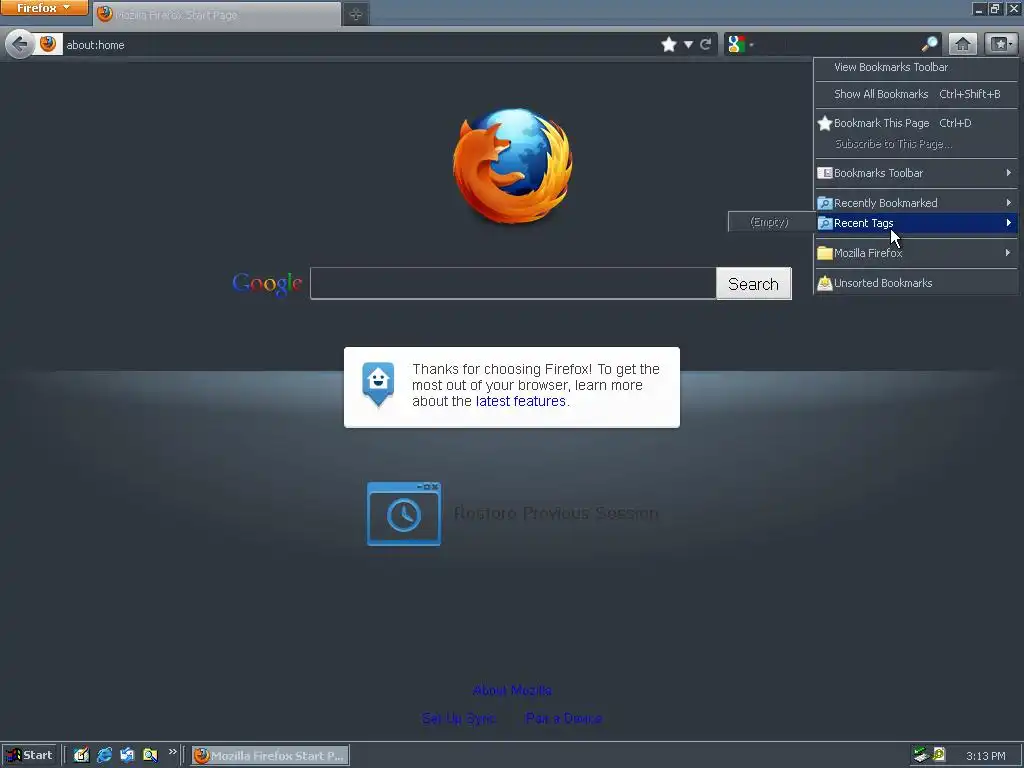The image size is (1024, 768).
Task: Select Mozilla Firefox Start Page taskbar button
Action: tap(270, 756)
